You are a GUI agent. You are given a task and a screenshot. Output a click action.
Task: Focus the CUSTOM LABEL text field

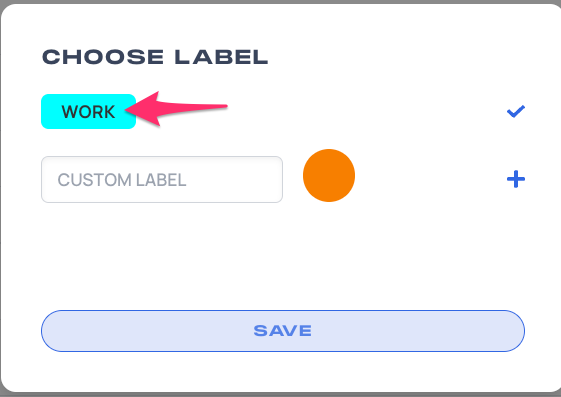(x=162, y=180)
